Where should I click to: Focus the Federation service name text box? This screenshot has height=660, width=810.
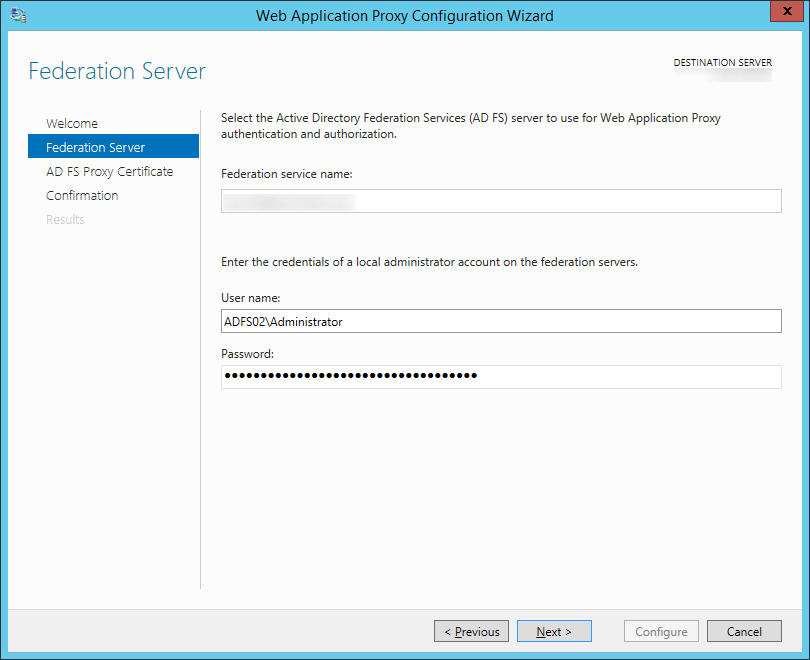tap(501, 201)
